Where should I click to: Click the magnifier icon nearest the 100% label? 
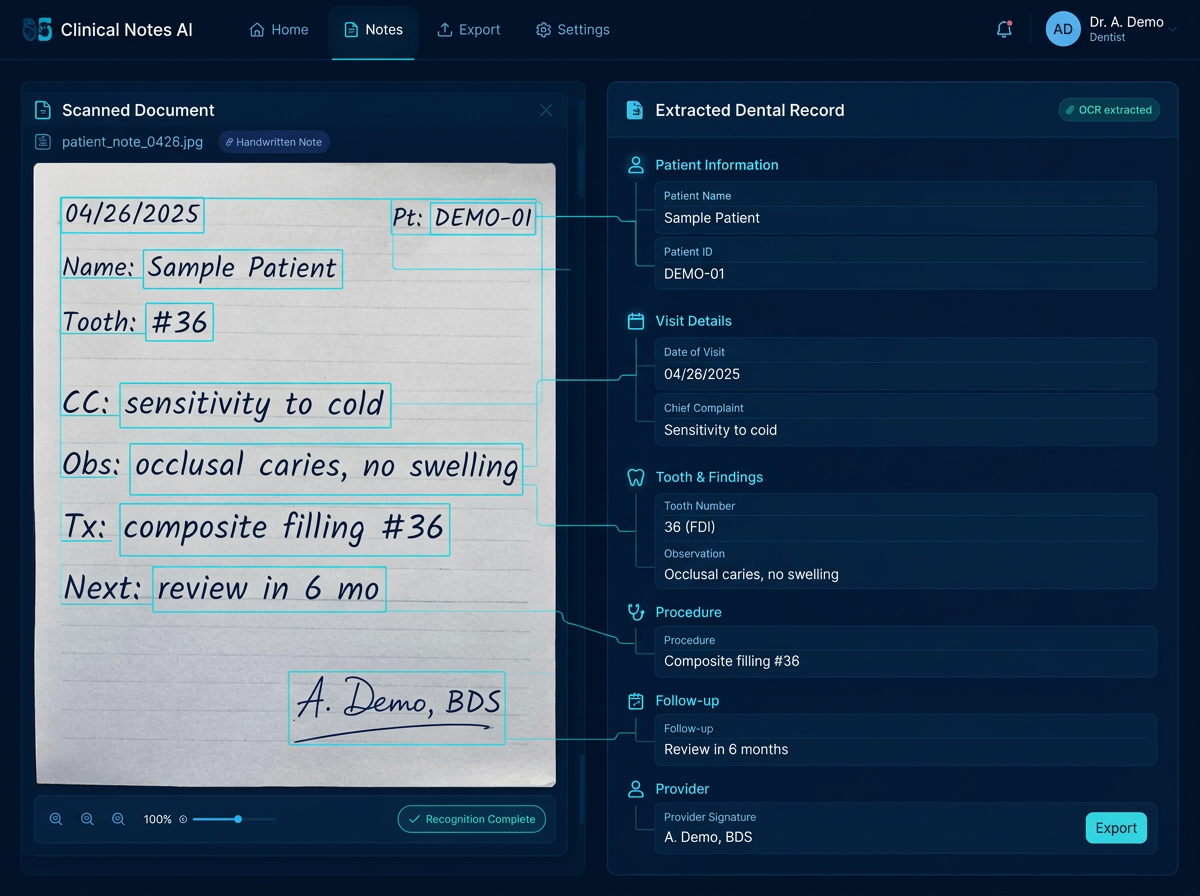(118, 819)
